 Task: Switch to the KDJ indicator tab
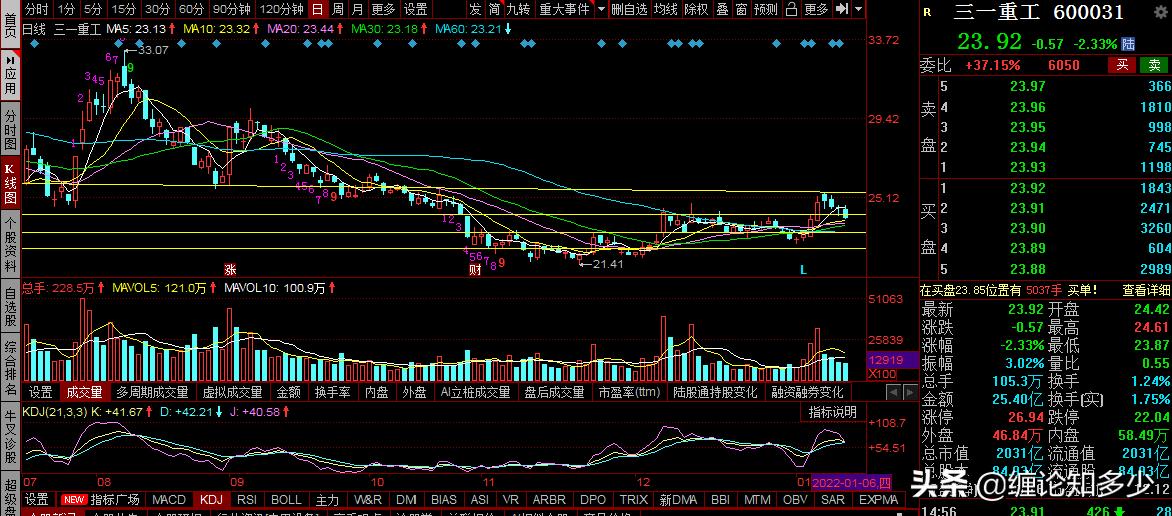(212, 500)
